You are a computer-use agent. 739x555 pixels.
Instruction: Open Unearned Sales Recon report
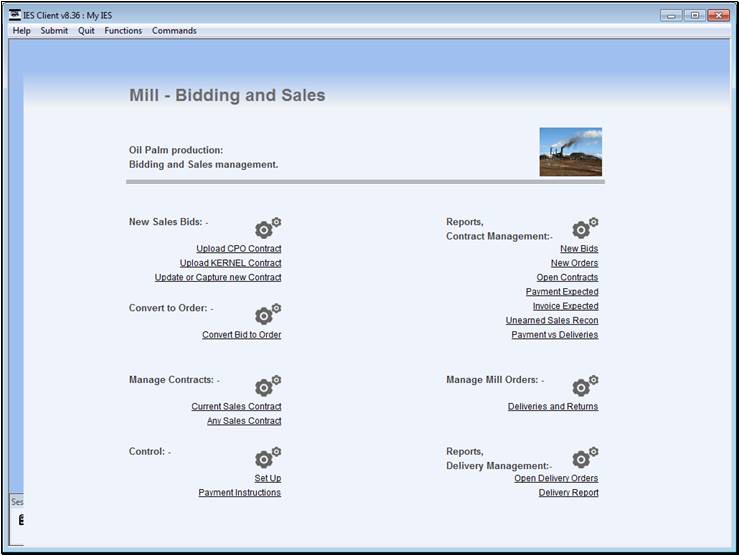(552, 320)
